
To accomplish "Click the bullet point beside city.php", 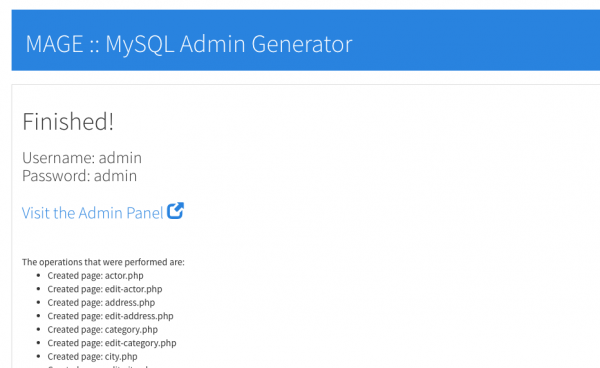I will pyautogui.click(x=38, y=356).
